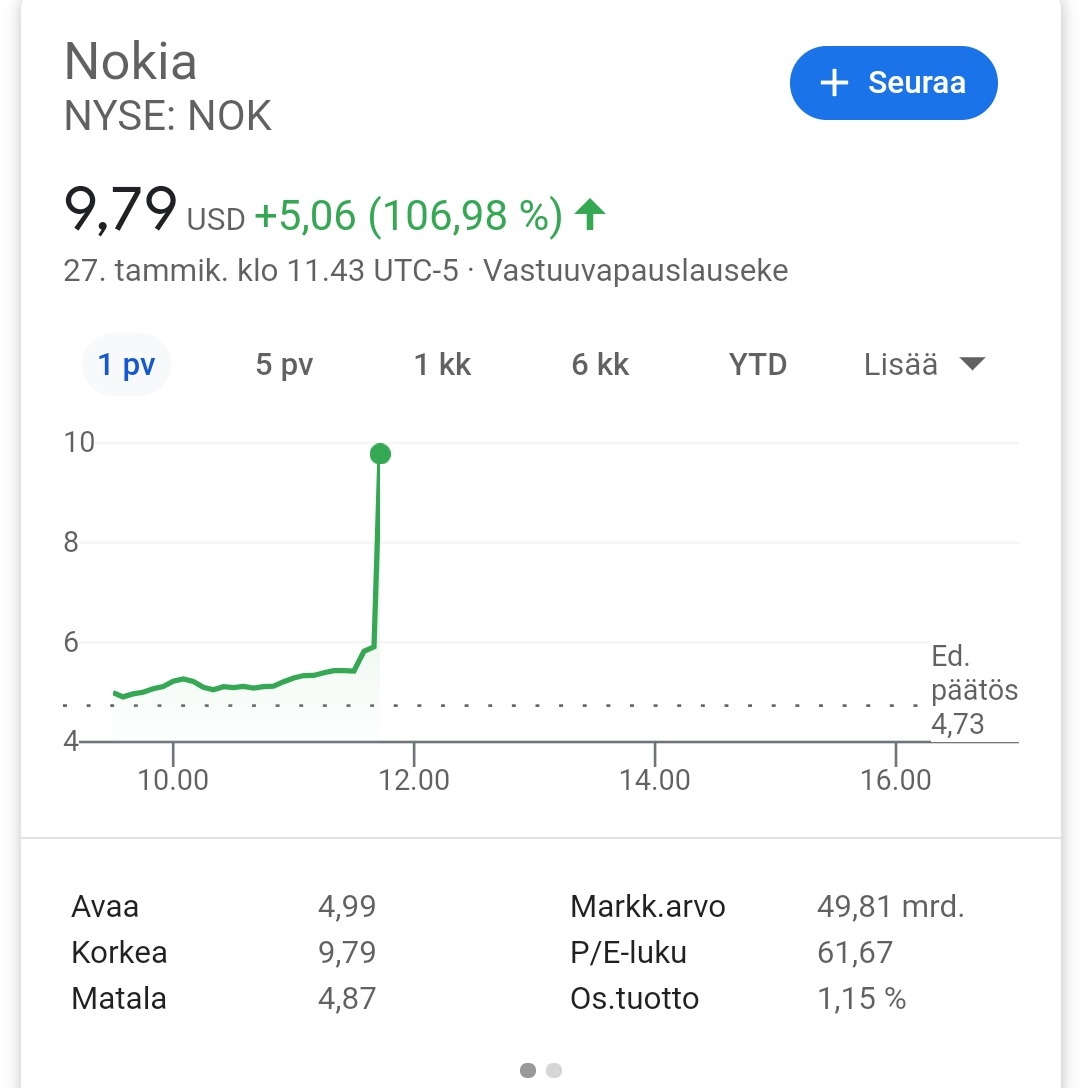The width and height of the screenshot is (1080, 1088).
Task: Go to the second page indicator dot
Action: [554, 1070]
